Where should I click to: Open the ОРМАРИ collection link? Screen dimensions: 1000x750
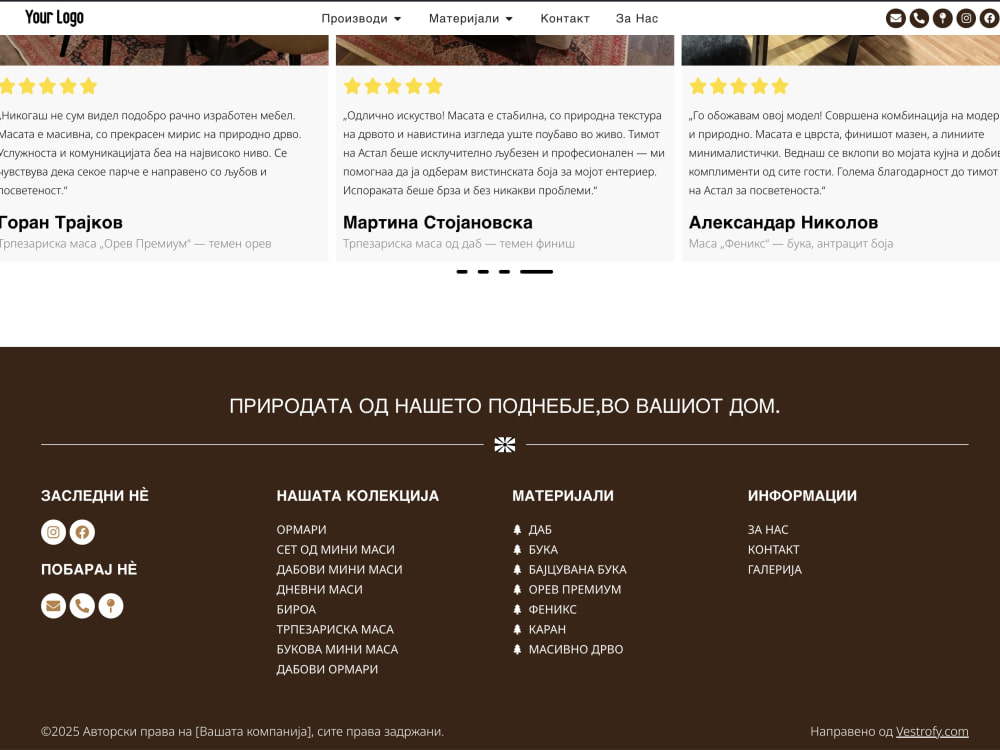(301, 529)
